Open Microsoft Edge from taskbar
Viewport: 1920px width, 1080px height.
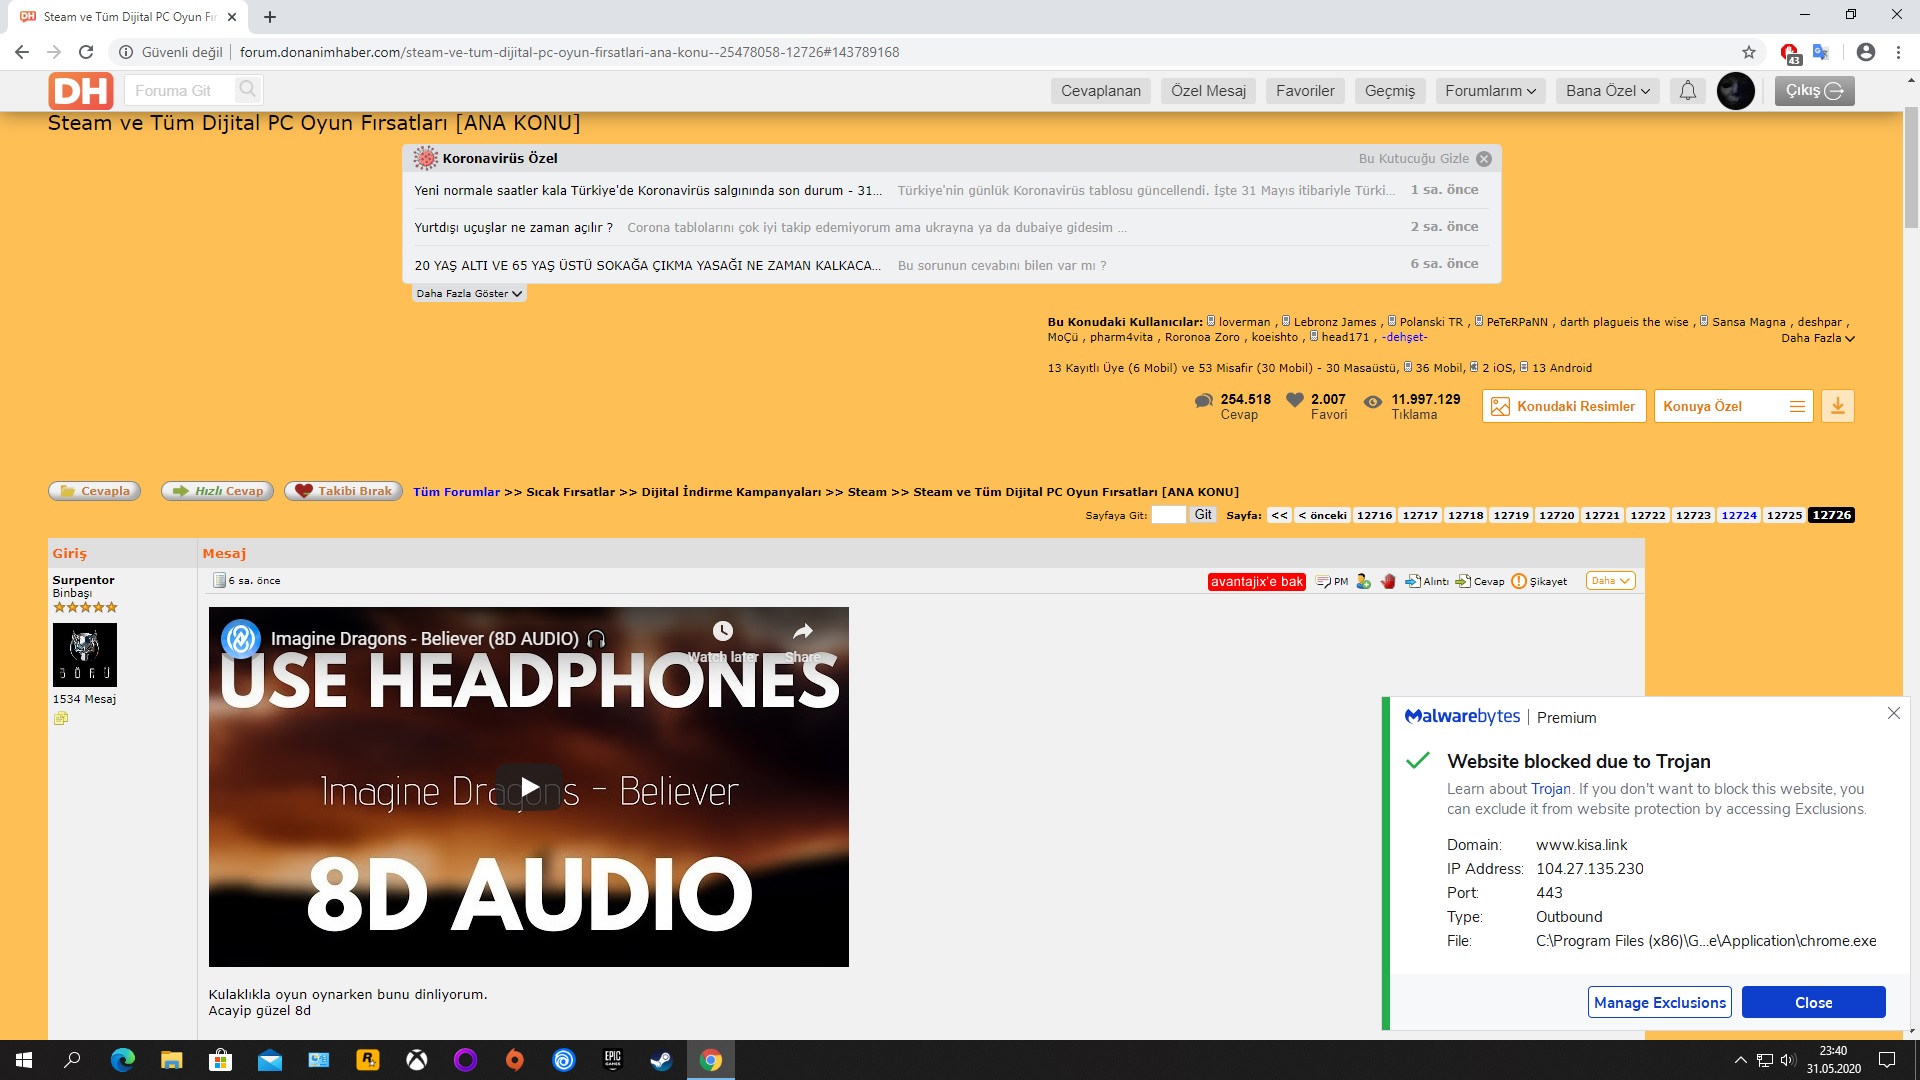click(123, 1060)
